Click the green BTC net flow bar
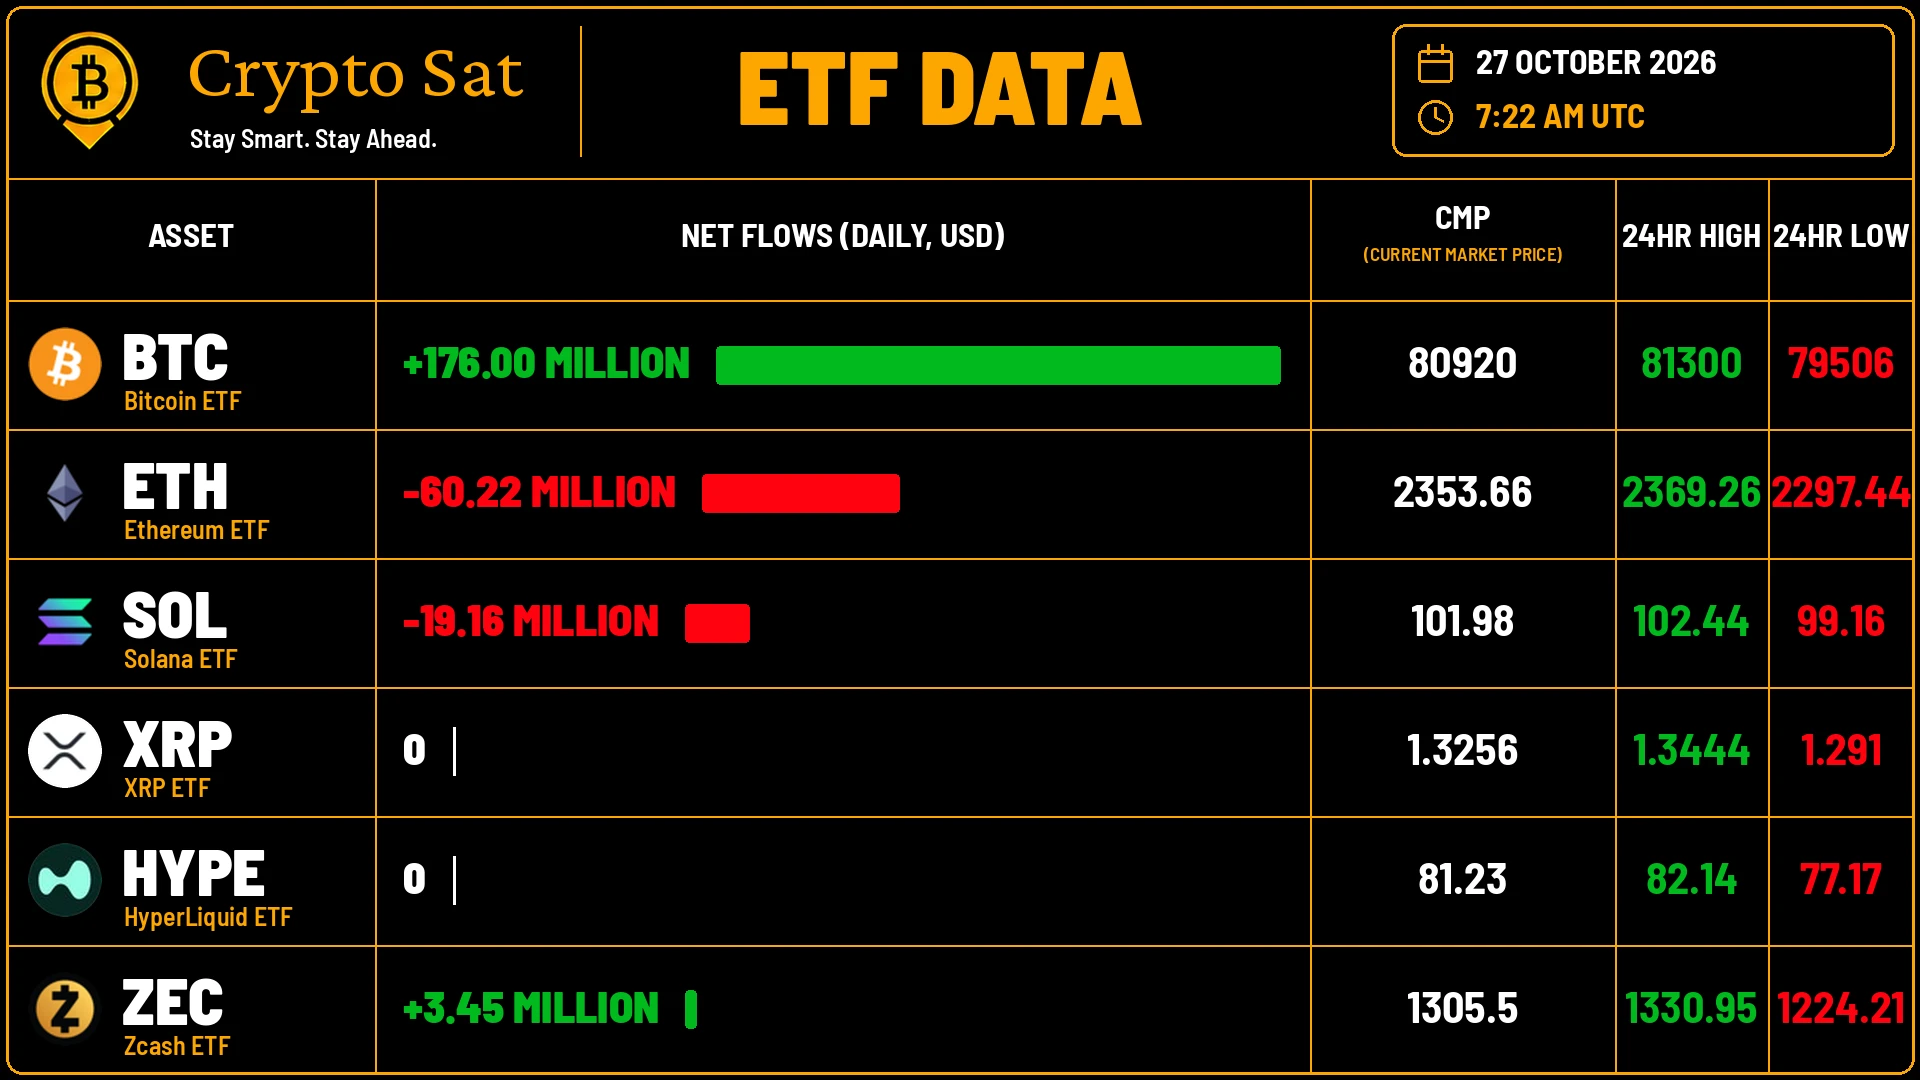Viewport: 1920px width, 1080px height. (x=998, y=365)
